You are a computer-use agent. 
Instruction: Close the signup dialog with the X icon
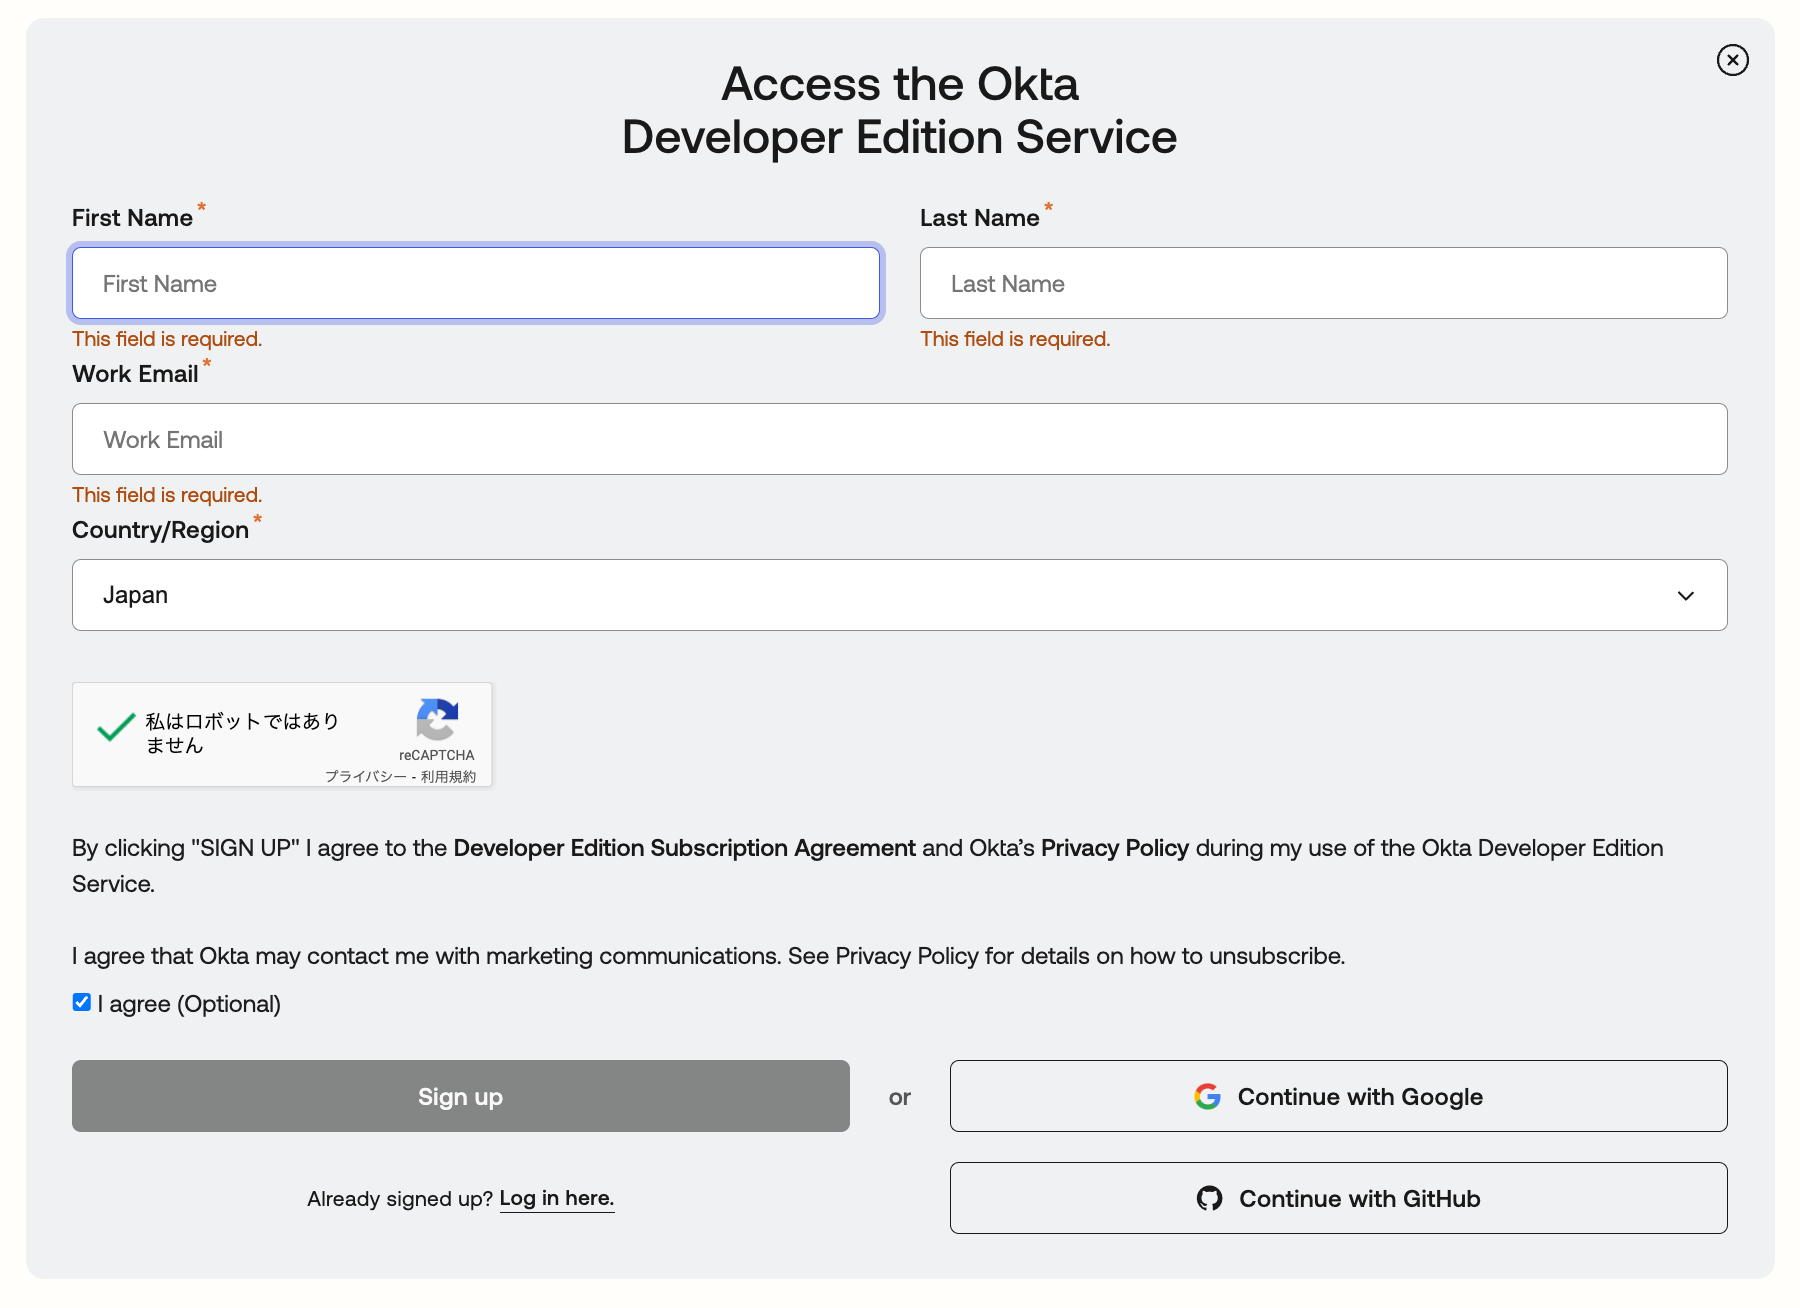pyautogui.click(x=1732, y=60)
